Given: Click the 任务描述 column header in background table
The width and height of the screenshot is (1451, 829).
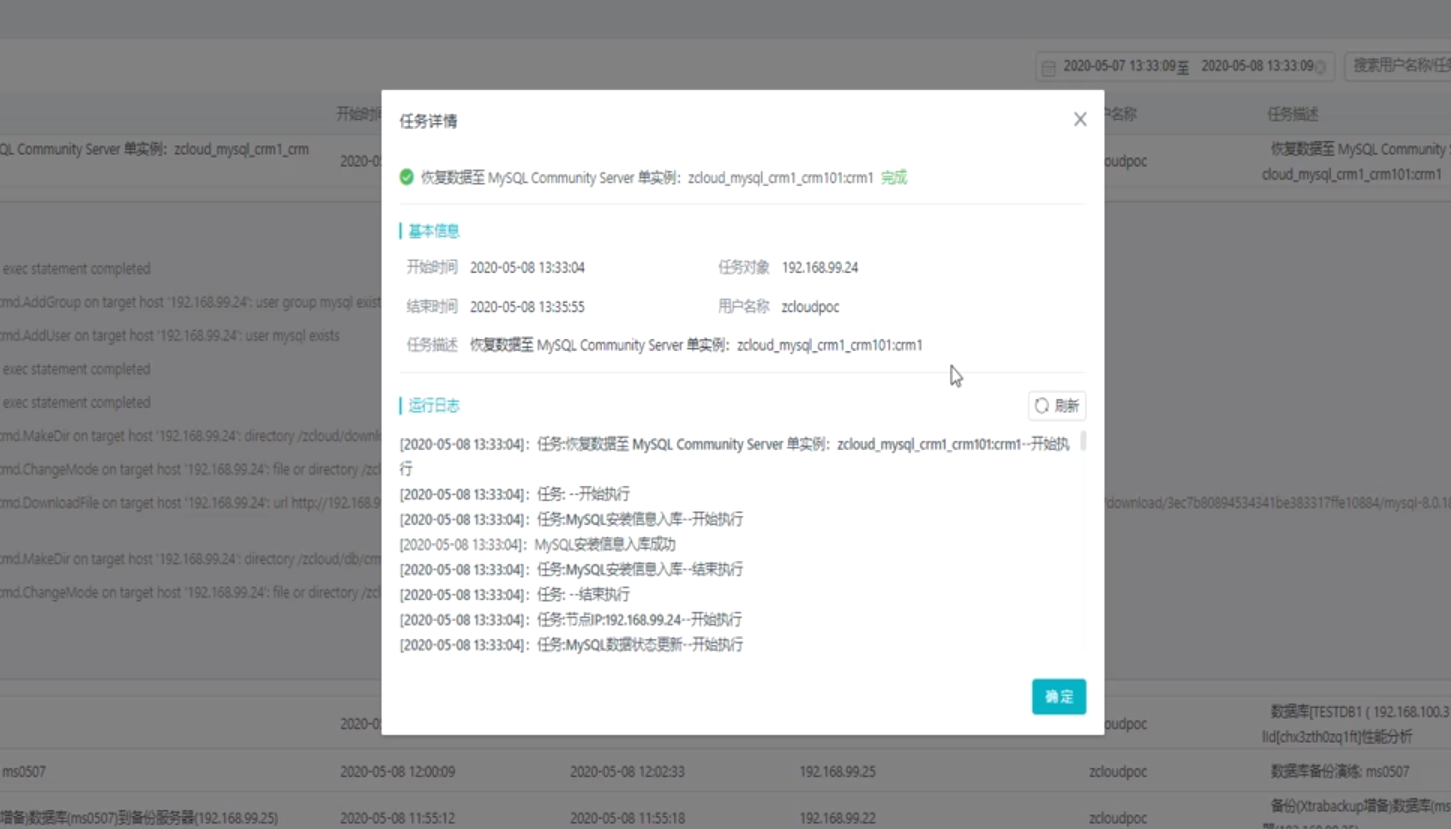Looking at the screenshot, I should tap(1293, 115).
